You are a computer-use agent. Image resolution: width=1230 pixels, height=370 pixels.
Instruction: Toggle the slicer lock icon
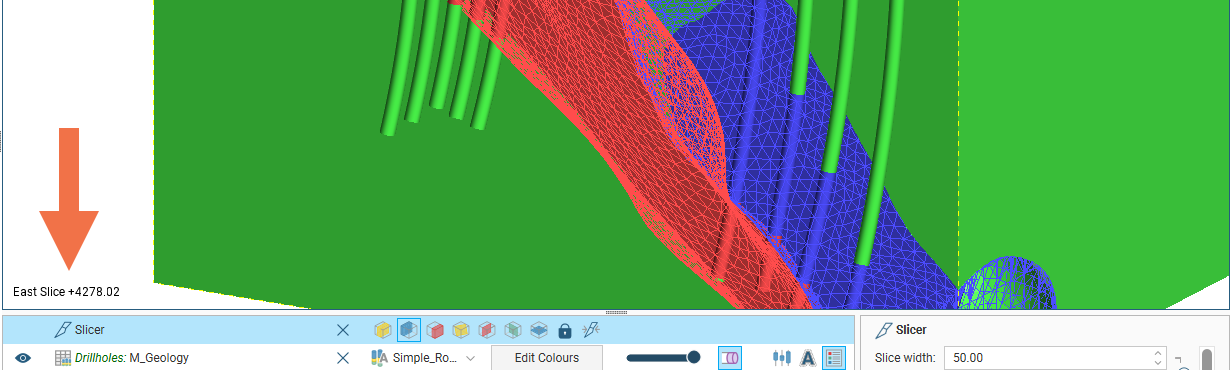(564, 330)
